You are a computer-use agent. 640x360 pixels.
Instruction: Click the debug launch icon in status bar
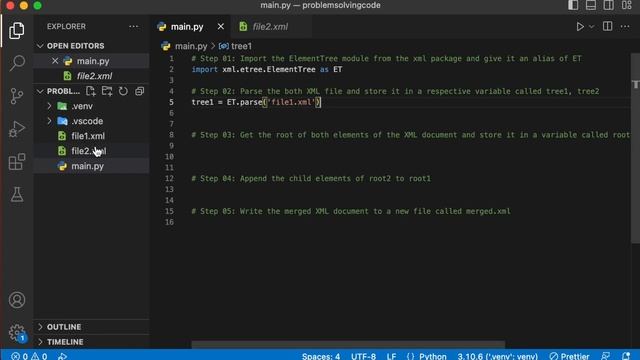click(x=62, y=356)
